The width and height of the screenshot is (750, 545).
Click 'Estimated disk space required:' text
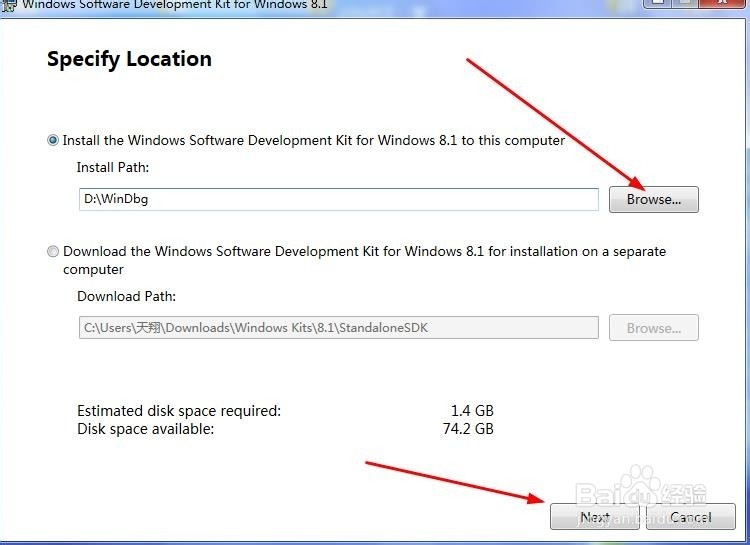(179, 411)
